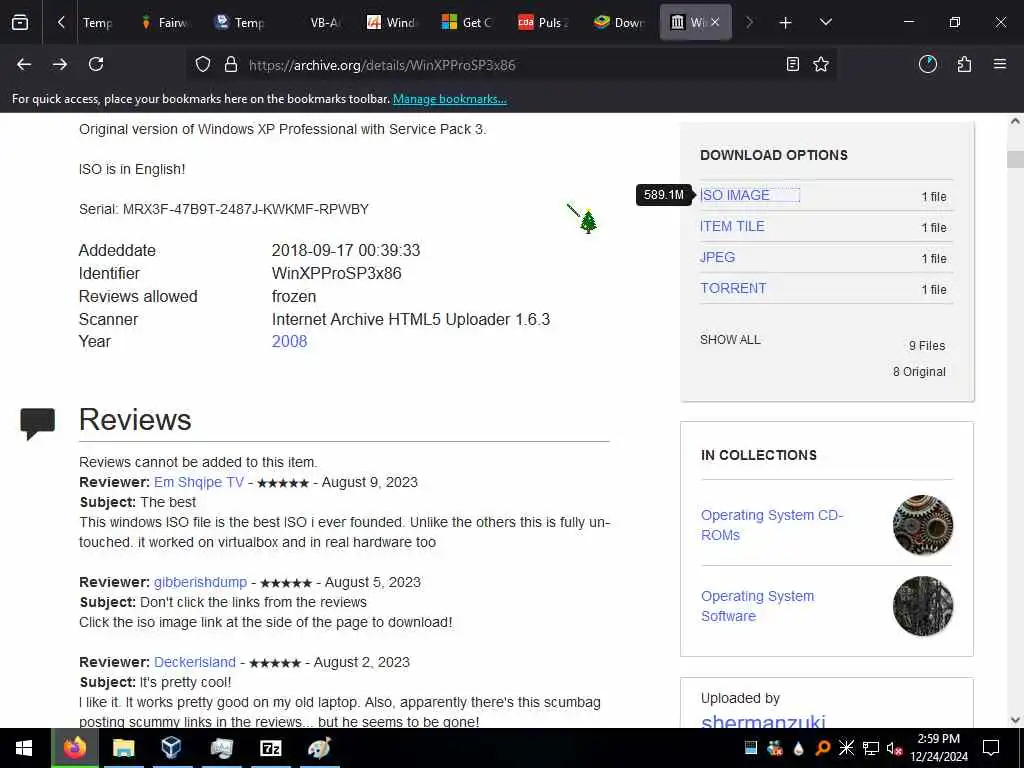Download the TORRENT file
Viewport: 1024px width, 768px height.
point(733,288)
